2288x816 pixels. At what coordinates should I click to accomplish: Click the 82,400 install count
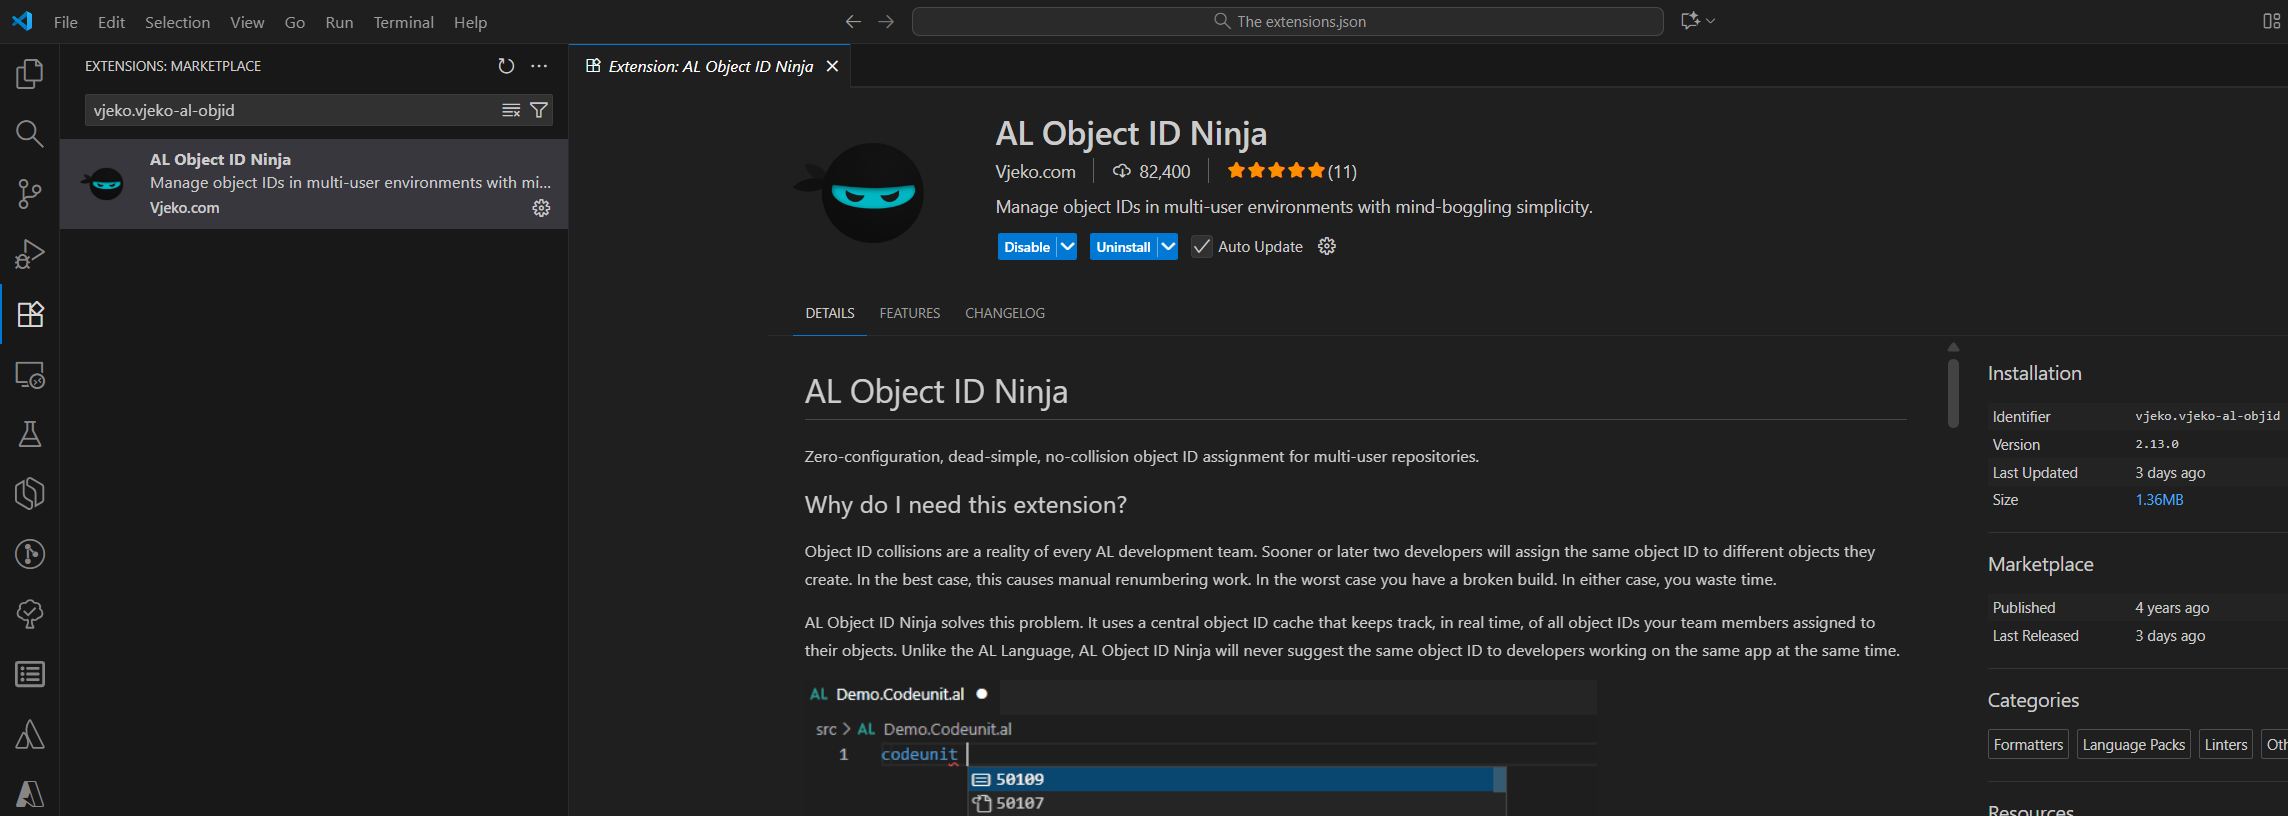[1152, 172]
